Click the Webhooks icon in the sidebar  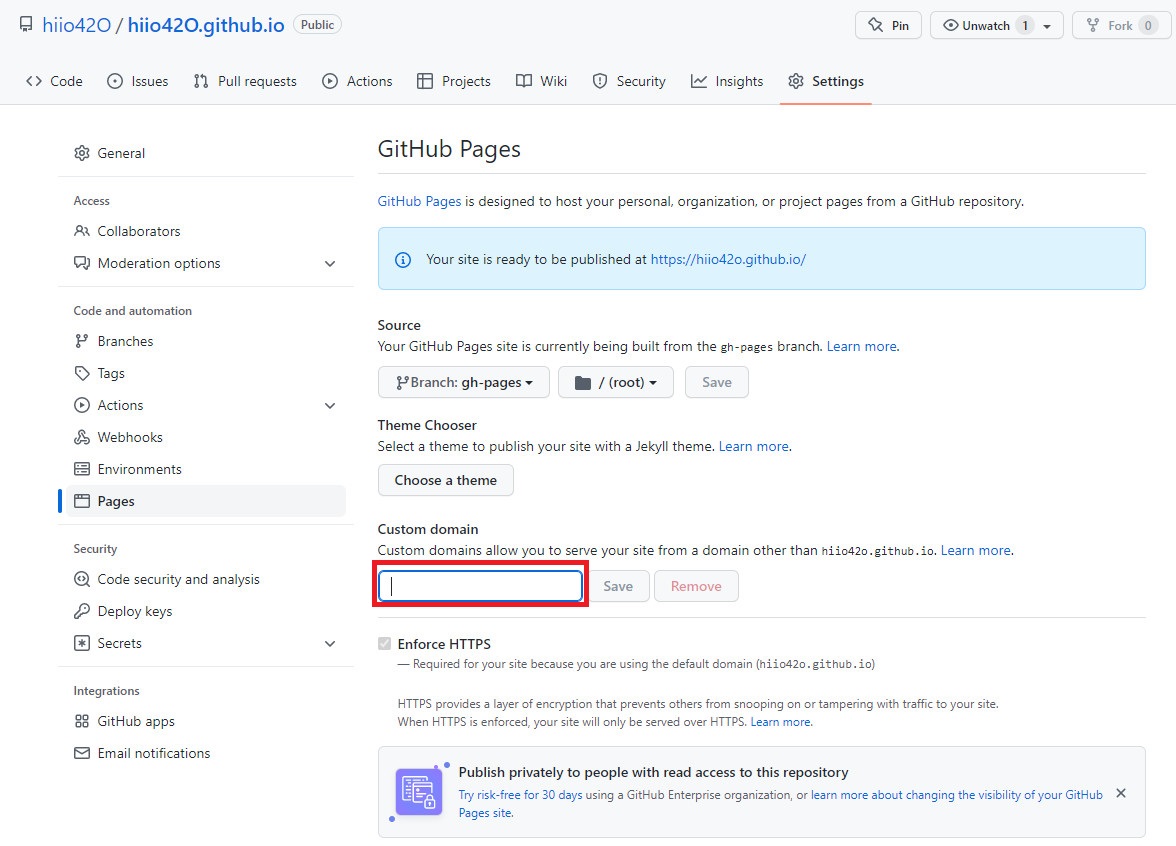coord(82,437)
